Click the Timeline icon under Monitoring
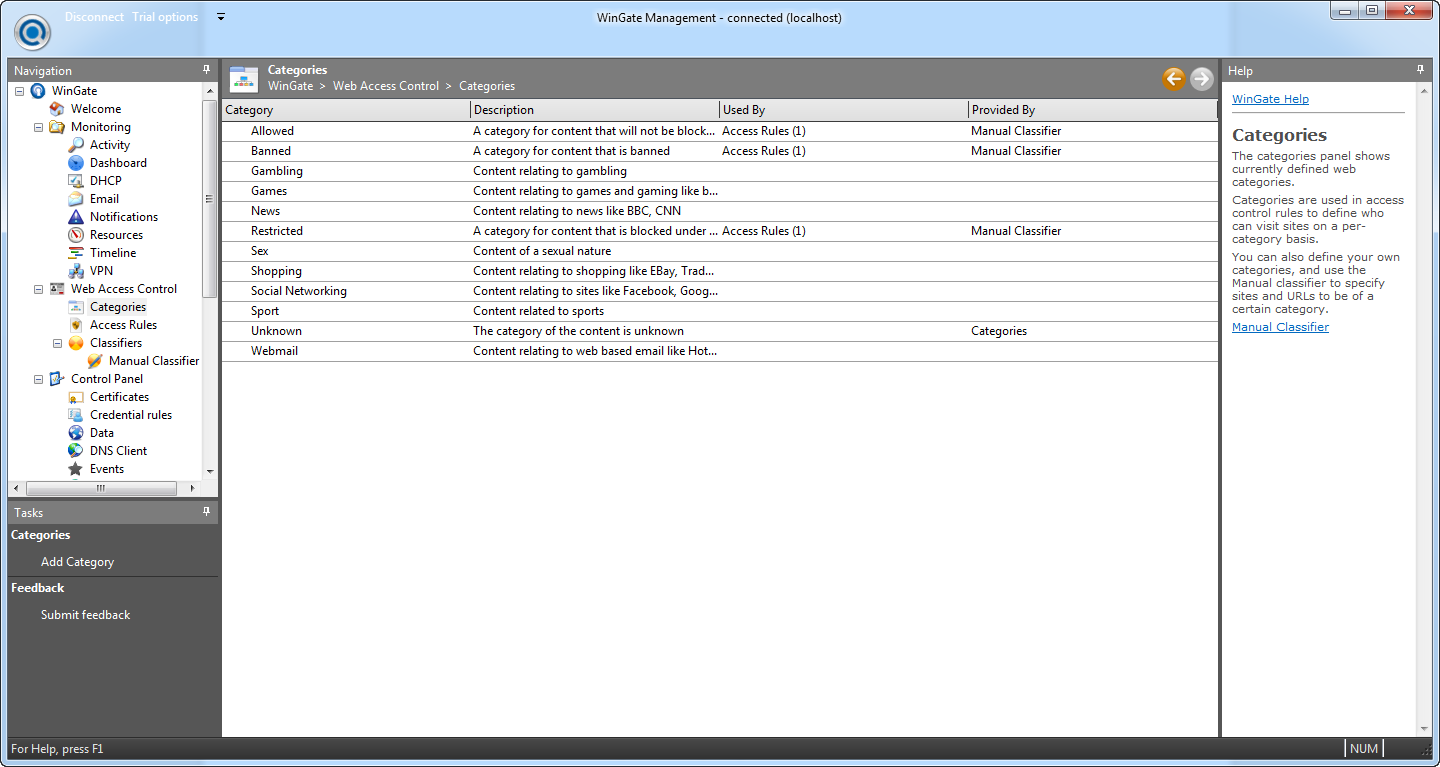This screenshot has height=767, width=1440. [x=75, y=253]
